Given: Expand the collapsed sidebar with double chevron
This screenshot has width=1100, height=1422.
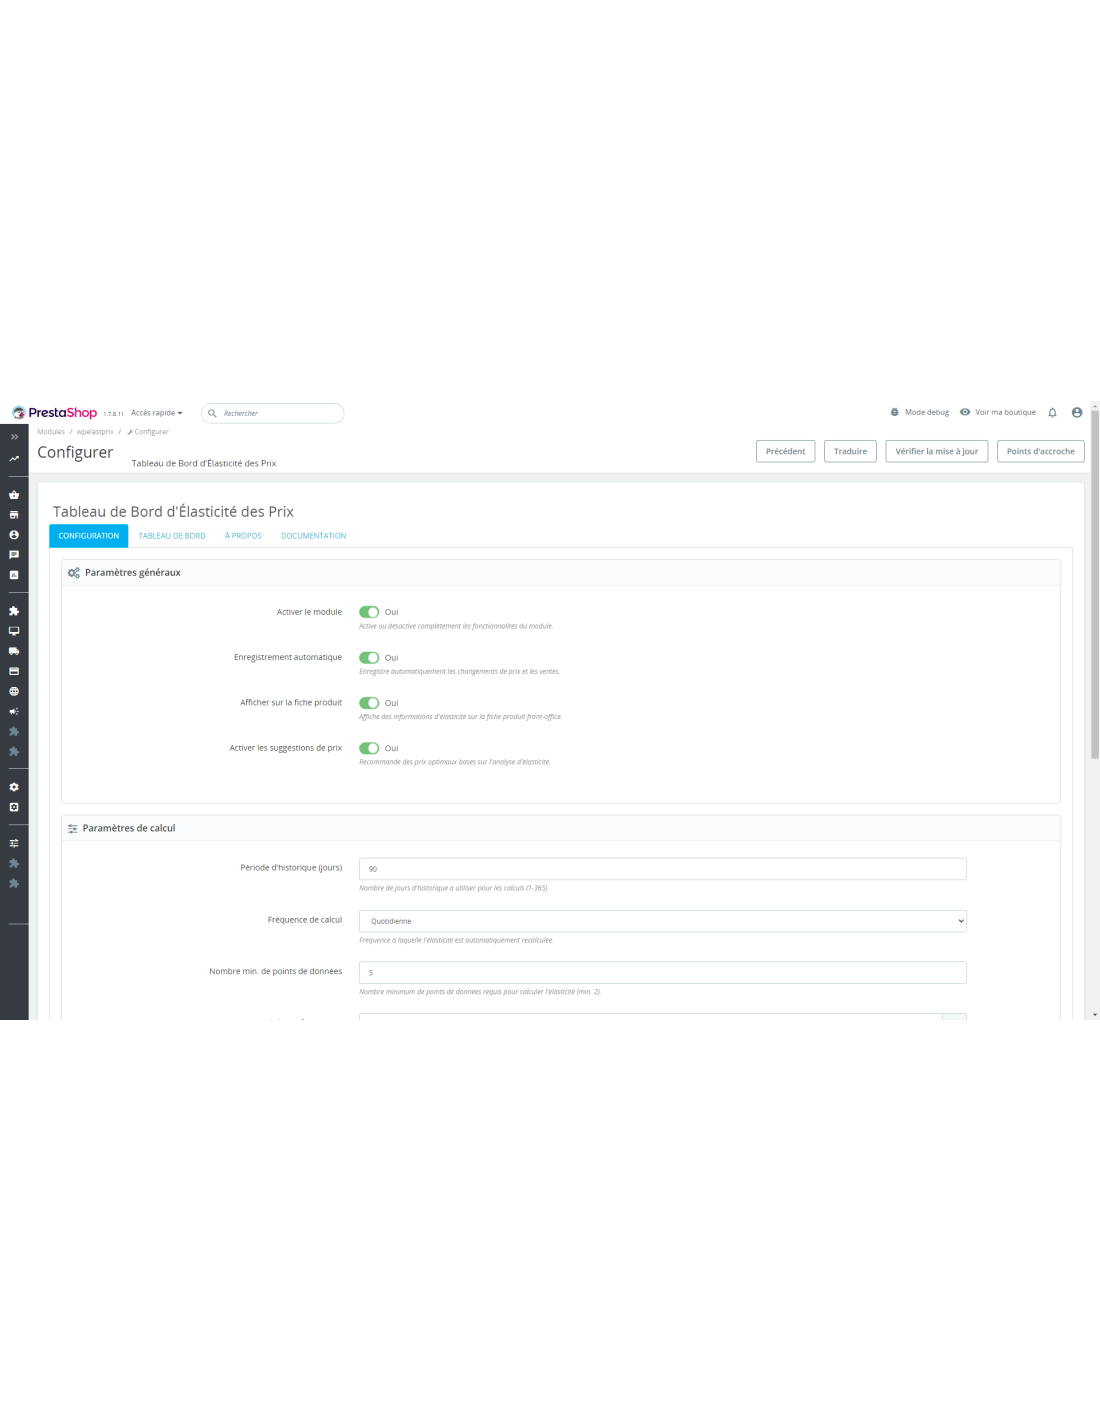Looking at the screenshot, I should [14, 437].
